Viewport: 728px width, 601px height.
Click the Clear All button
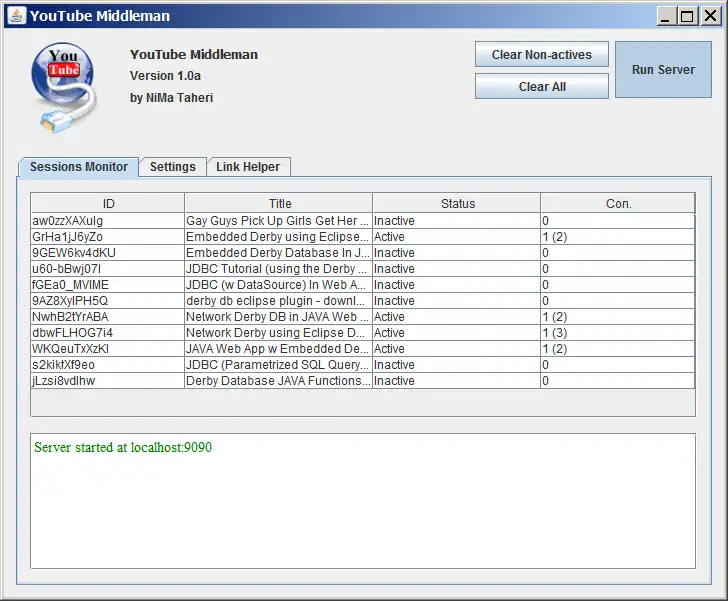pyautogui.click(x=541, y=86)
